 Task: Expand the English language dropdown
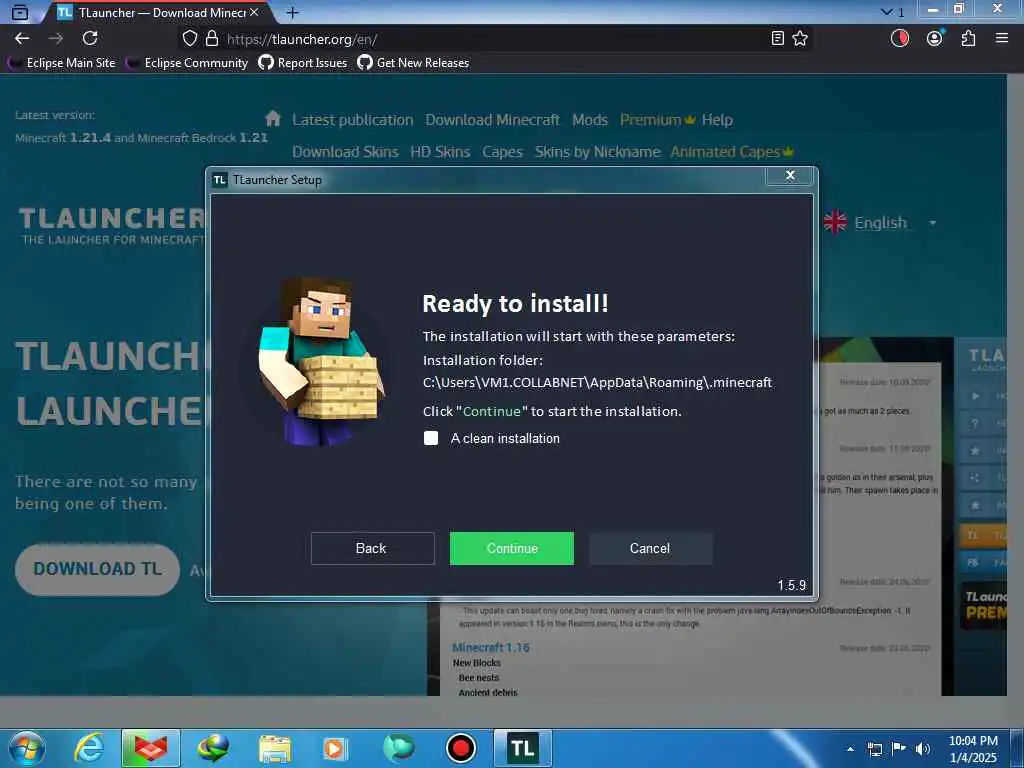coord(880,223)
